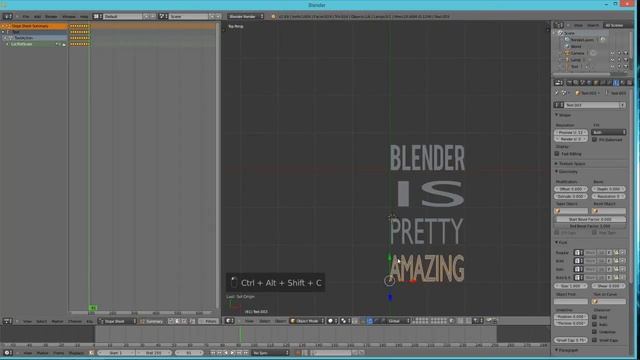
Task: Collapse the Shape panel
Action: [x=564, y=115]
